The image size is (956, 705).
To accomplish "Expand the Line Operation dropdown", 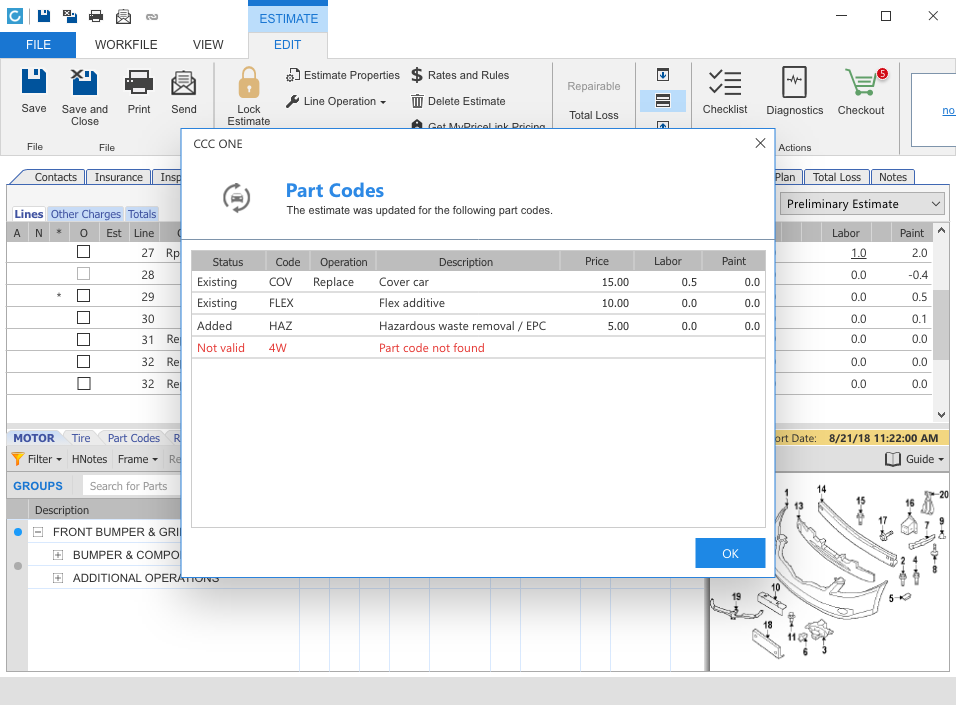I will [337, 102].
